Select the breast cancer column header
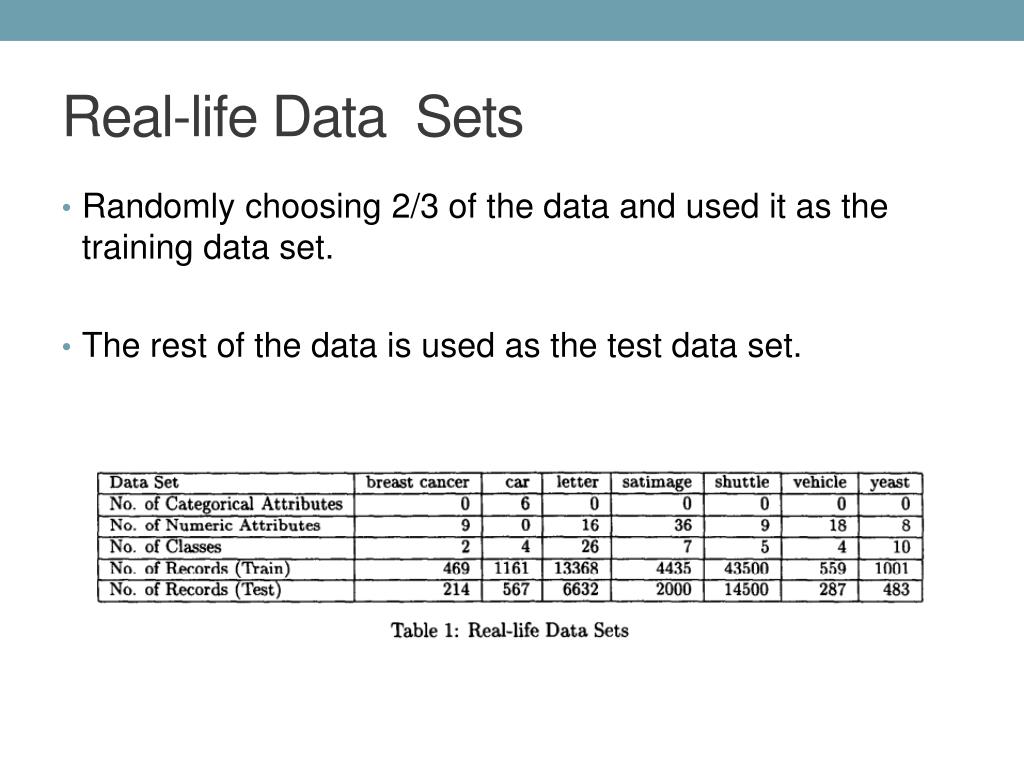This screenshot has height=768, width=1024. [x=417, y=483]
